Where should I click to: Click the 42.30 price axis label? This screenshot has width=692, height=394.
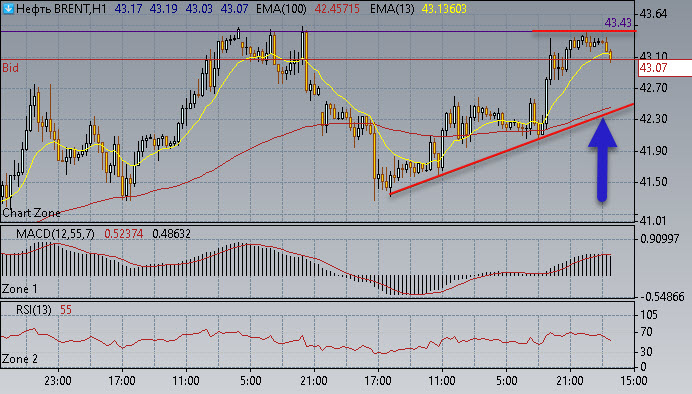coord(654,119)
